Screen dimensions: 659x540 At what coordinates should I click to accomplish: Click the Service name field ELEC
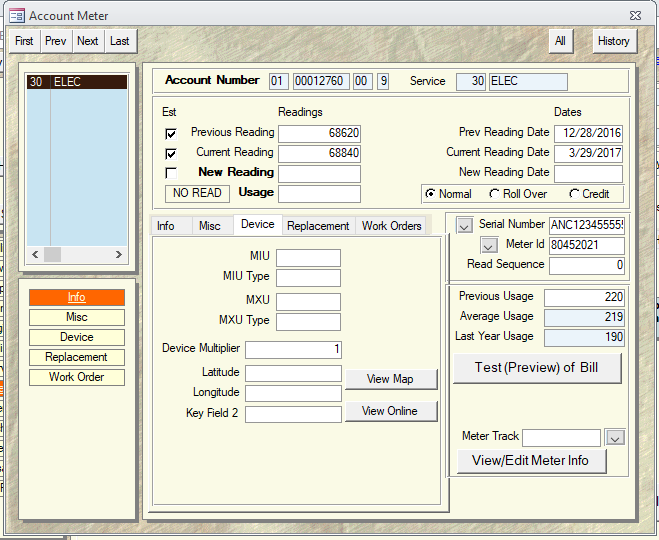pyautogui.click(x=528, y=82)
